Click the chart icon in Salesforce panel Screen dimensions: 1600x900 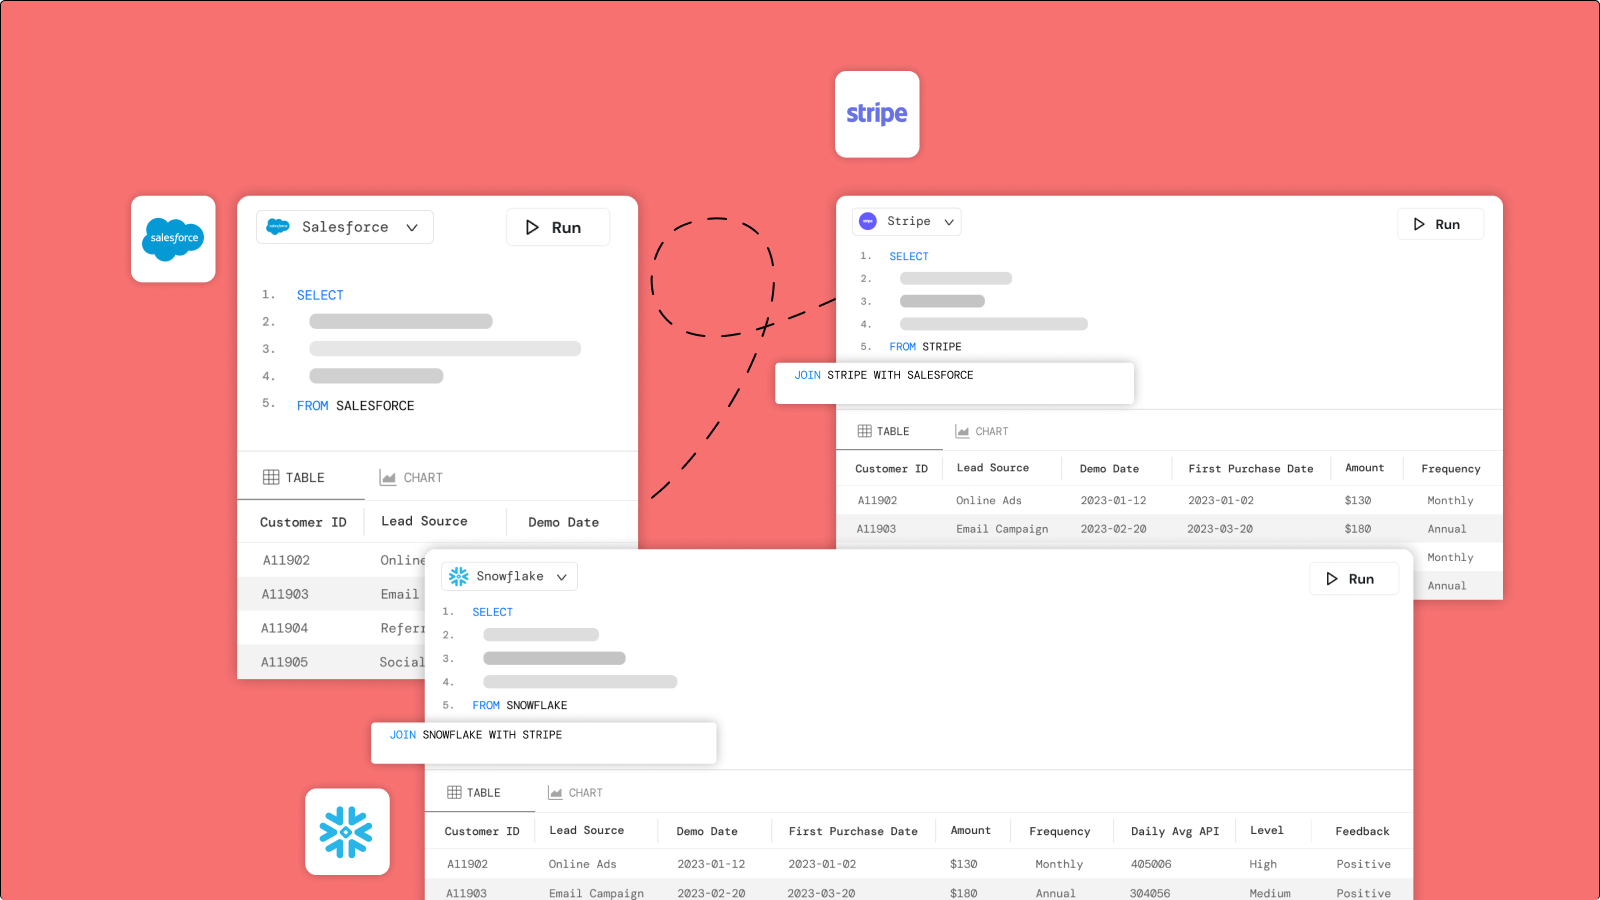(388, 478)
